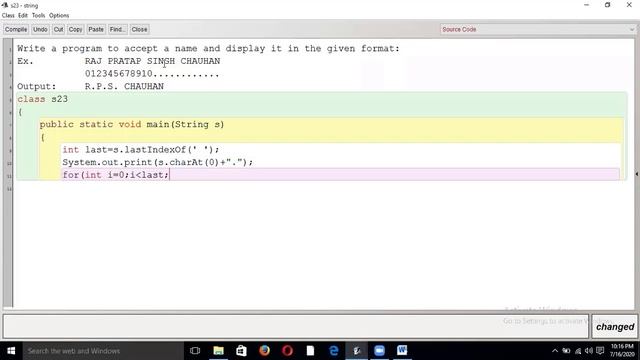Image resolution: width=640 pixels, height=360 pixels.
Task: Click the Compile button
Action: pyautogui.click(x=16, y=29)
